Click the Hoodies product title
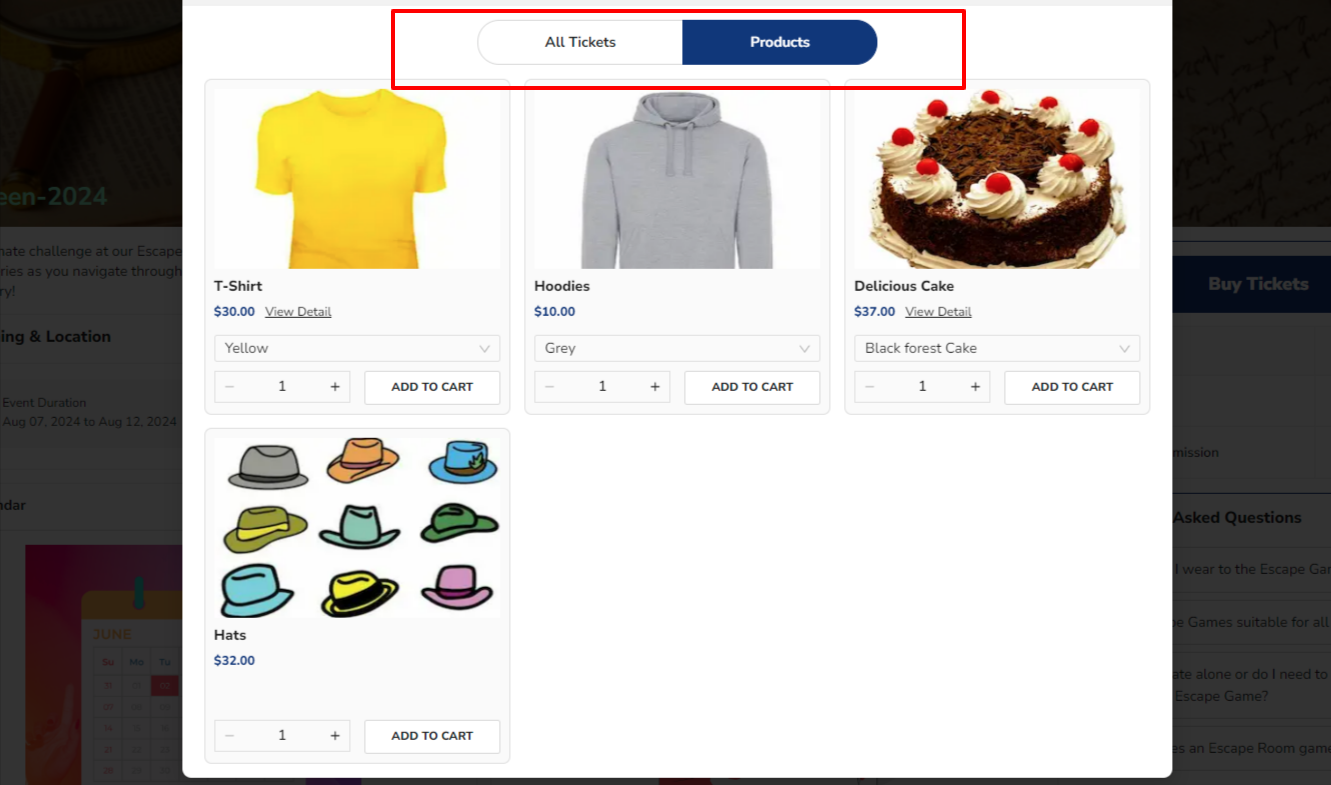The height and width of the screenshot is (785, 1331). pyautogui.click(x=562, y=286)
